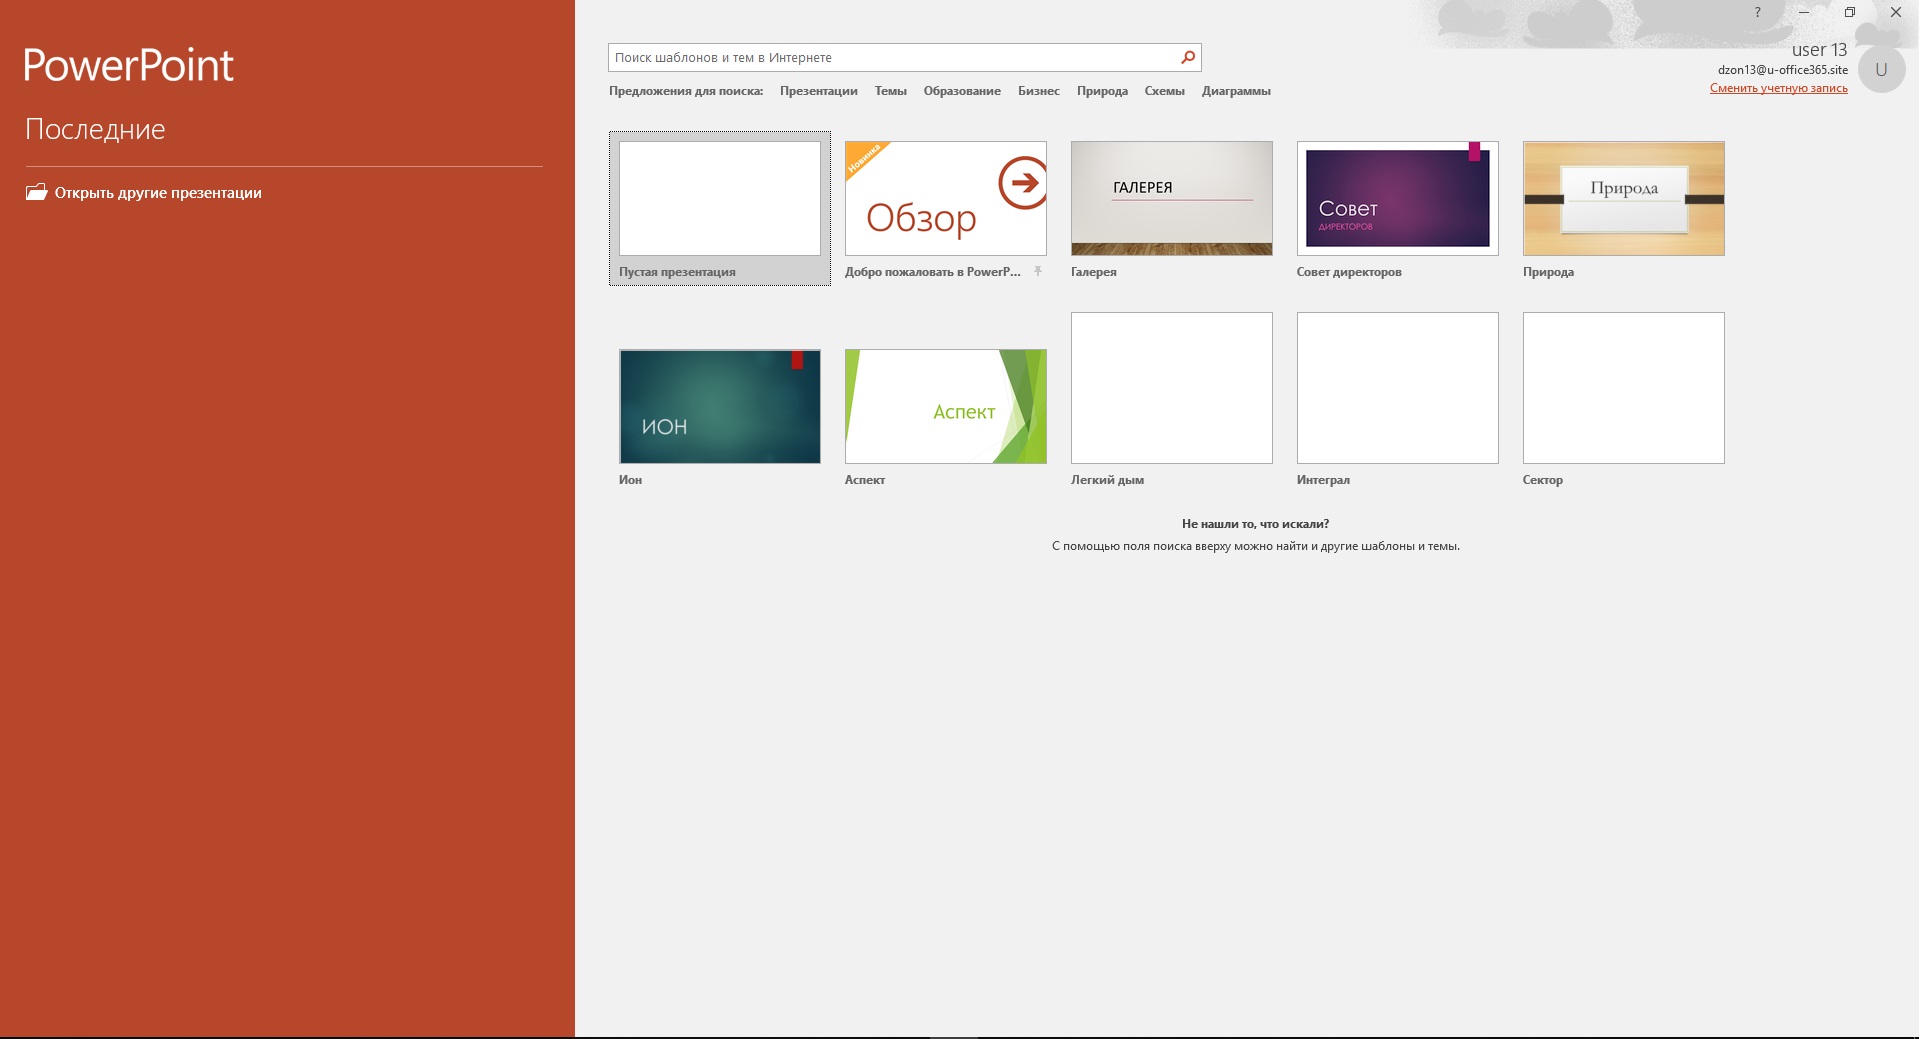Choose the Интеграл template thumbnail

click(x=1398, y=388)
